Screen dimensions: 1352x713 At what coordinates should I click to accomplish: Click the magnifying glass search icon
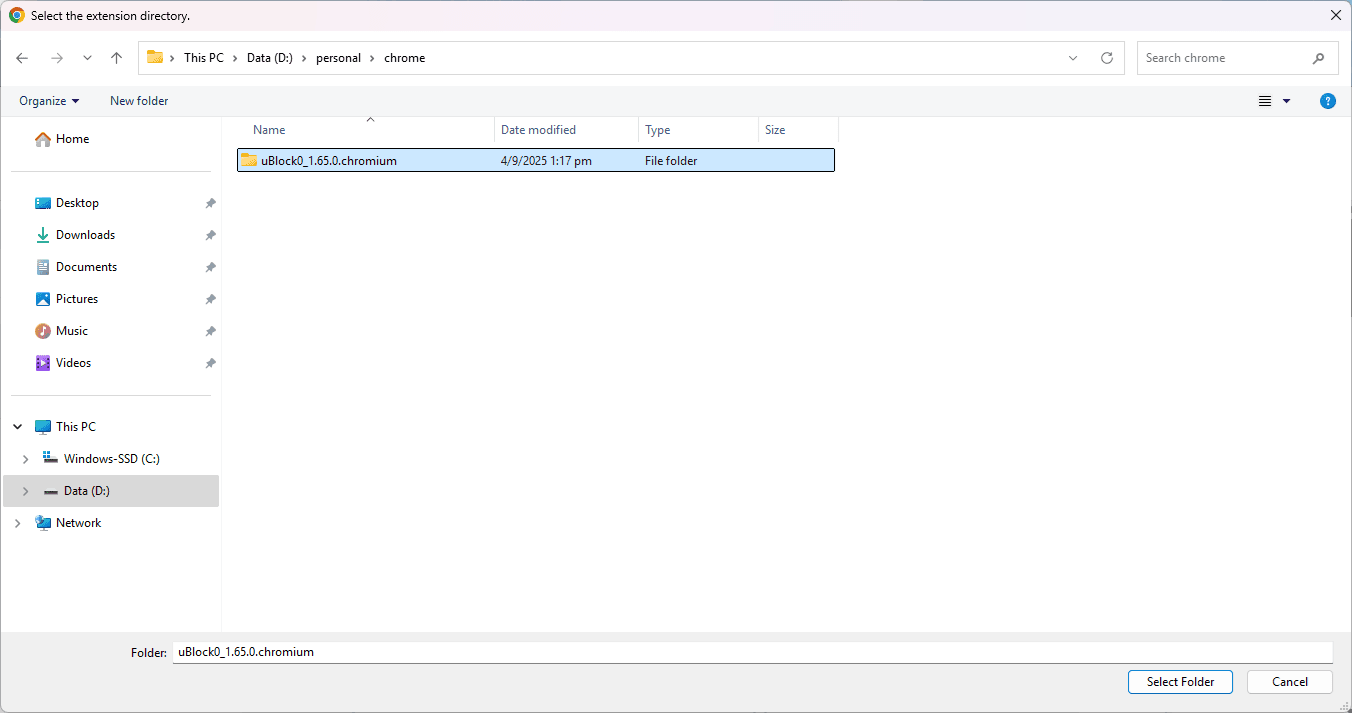pos(1318,58)
